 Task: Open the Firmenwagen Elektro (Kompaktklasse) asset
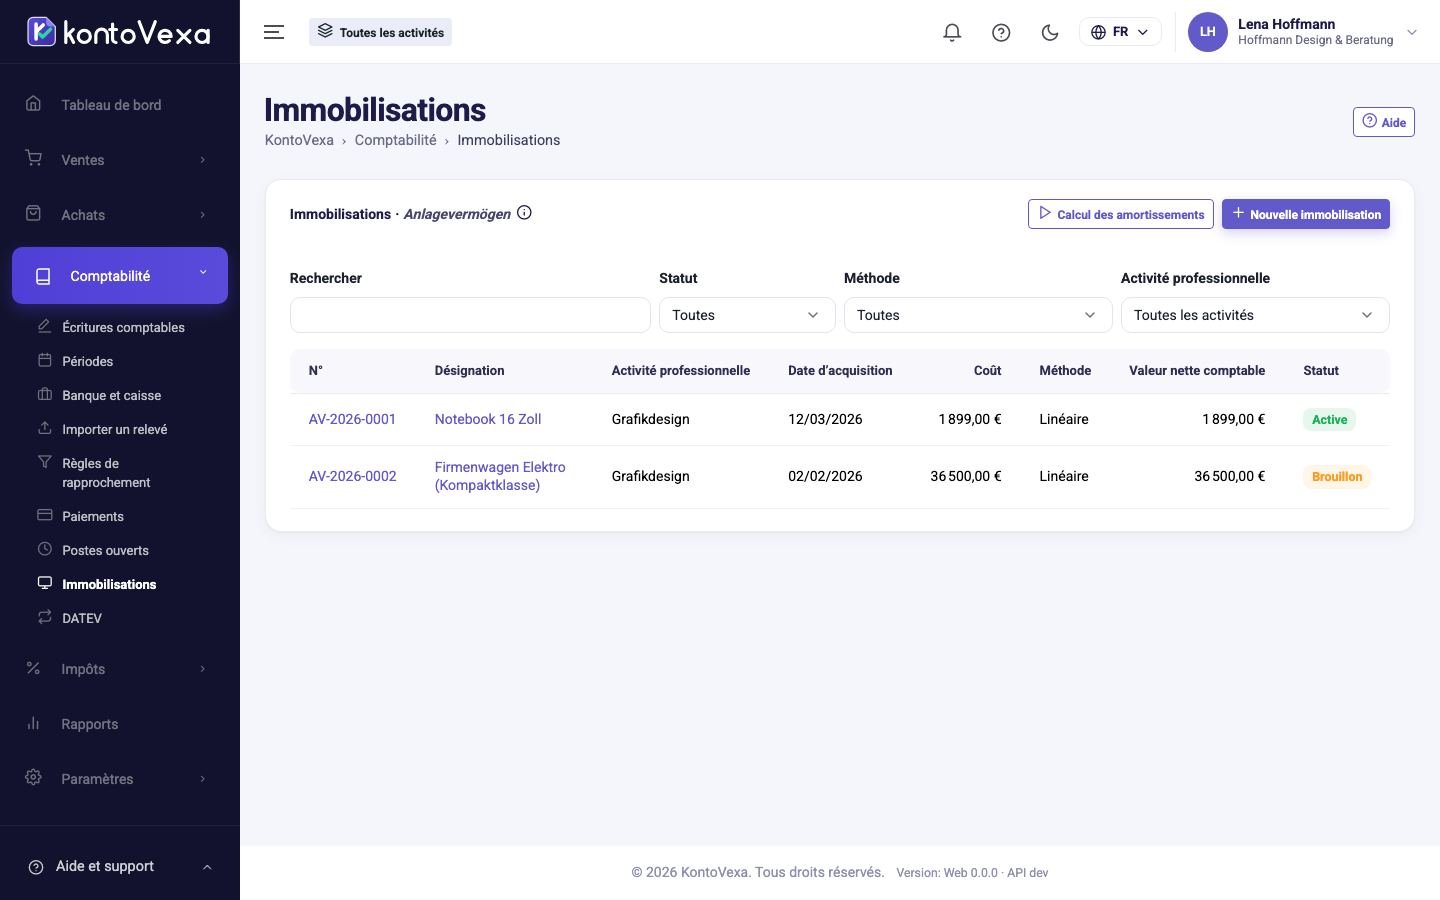click(500, 476)
